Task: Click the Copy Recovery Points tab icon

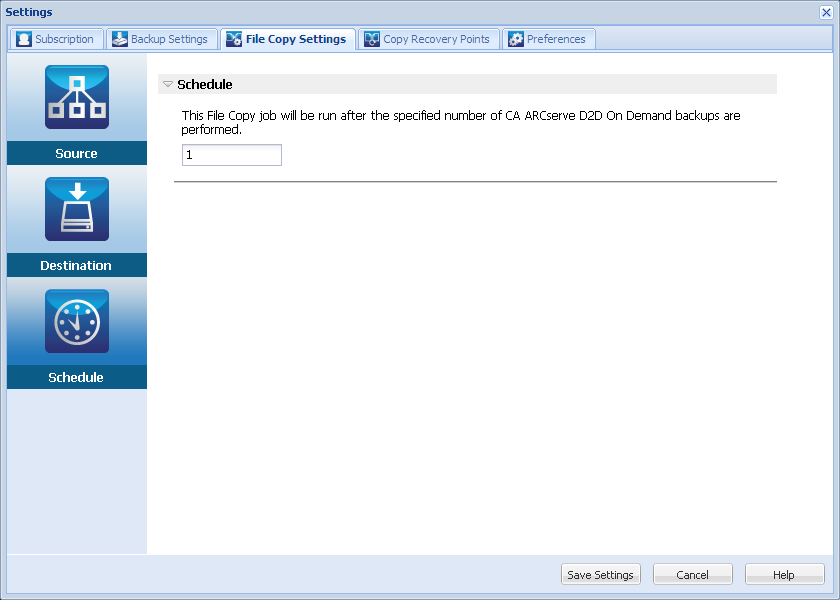Action: click(x=371, y=38)
